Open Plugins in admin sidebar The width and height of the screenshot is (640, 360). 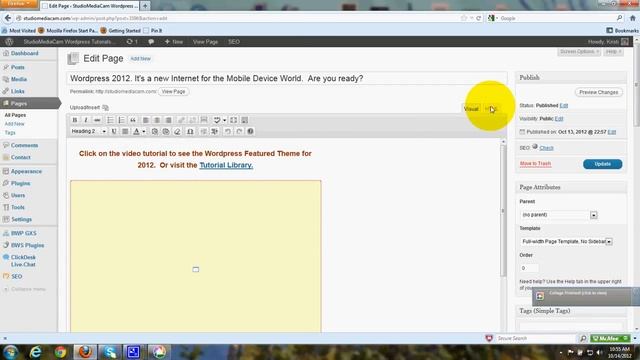tap(20, 183)
